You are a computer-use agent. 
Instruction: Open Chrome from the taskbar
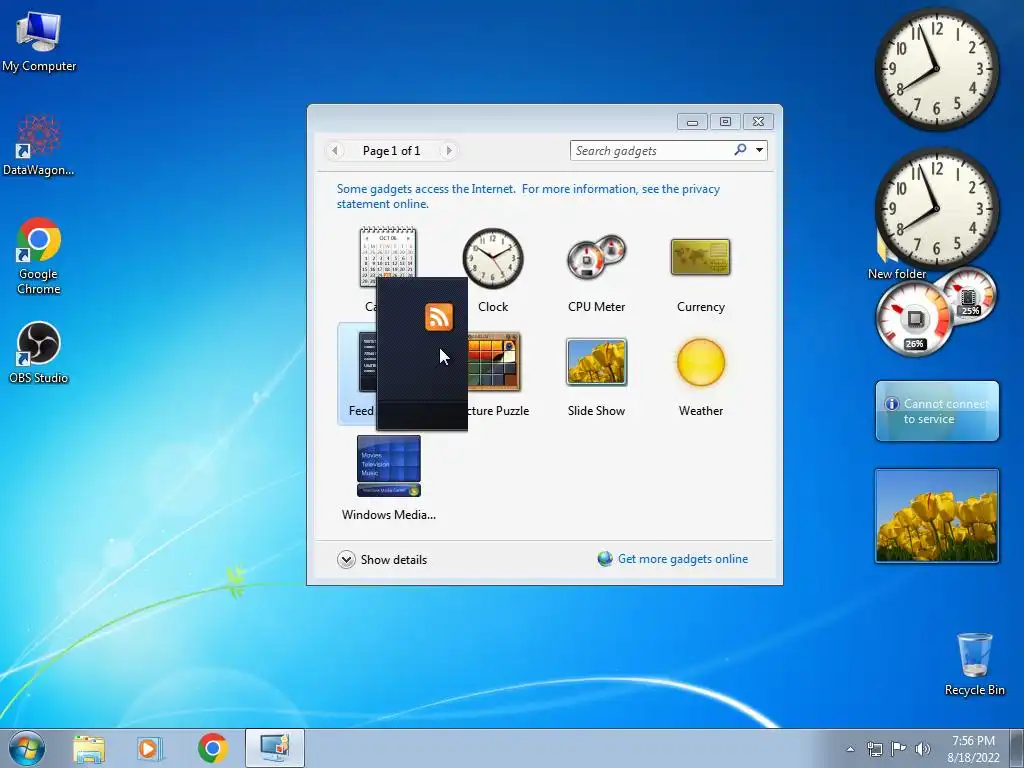(213, 748)
